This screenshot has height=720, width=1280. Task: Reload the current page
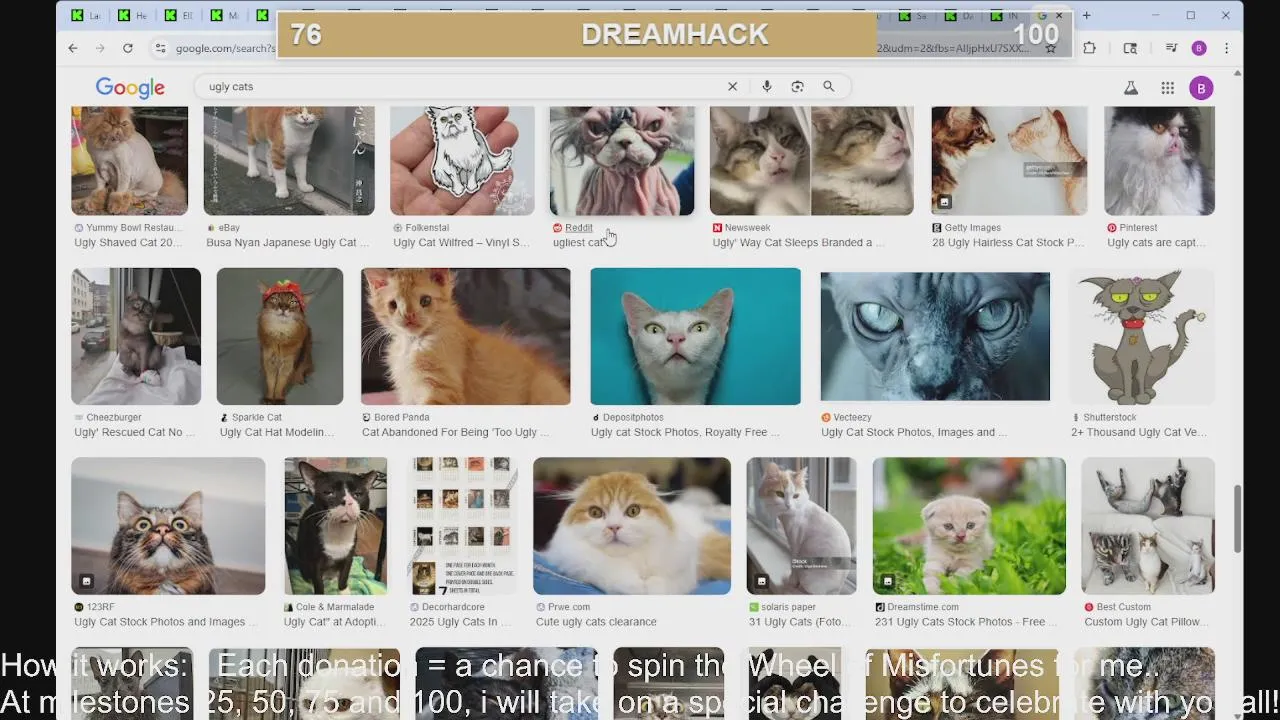click(x=128, y=48)
